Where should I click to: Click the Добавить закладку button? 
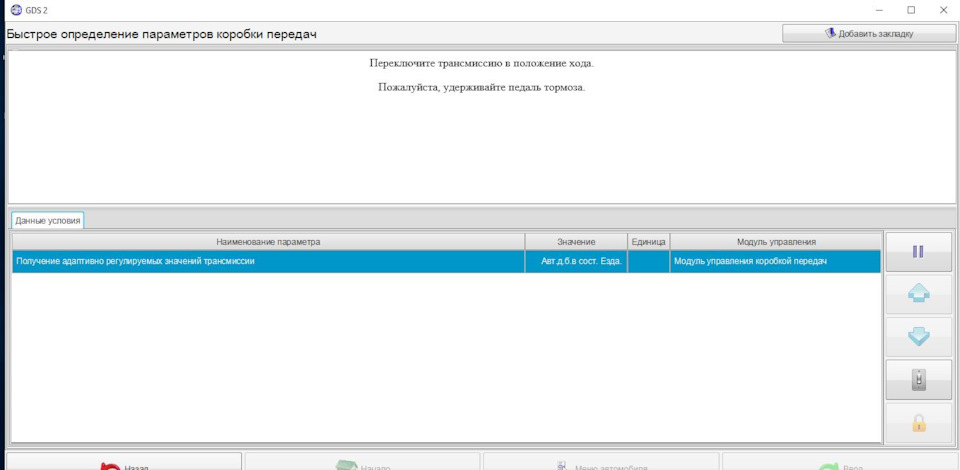tap(869, 34)
